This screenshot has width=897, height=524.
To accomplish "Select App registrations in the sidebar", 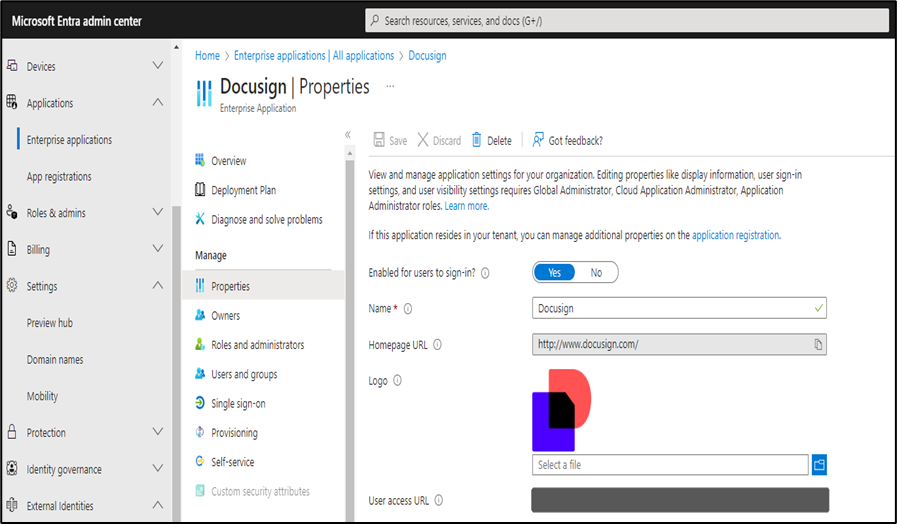I will [59, 177].
